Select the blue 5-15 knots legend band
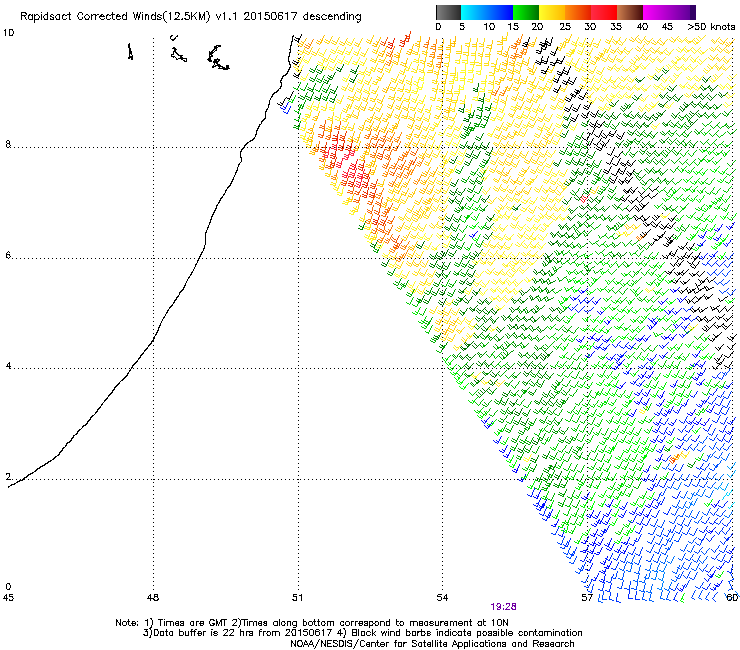The width and height of the screenshot is (740, 650). (487, 12)
